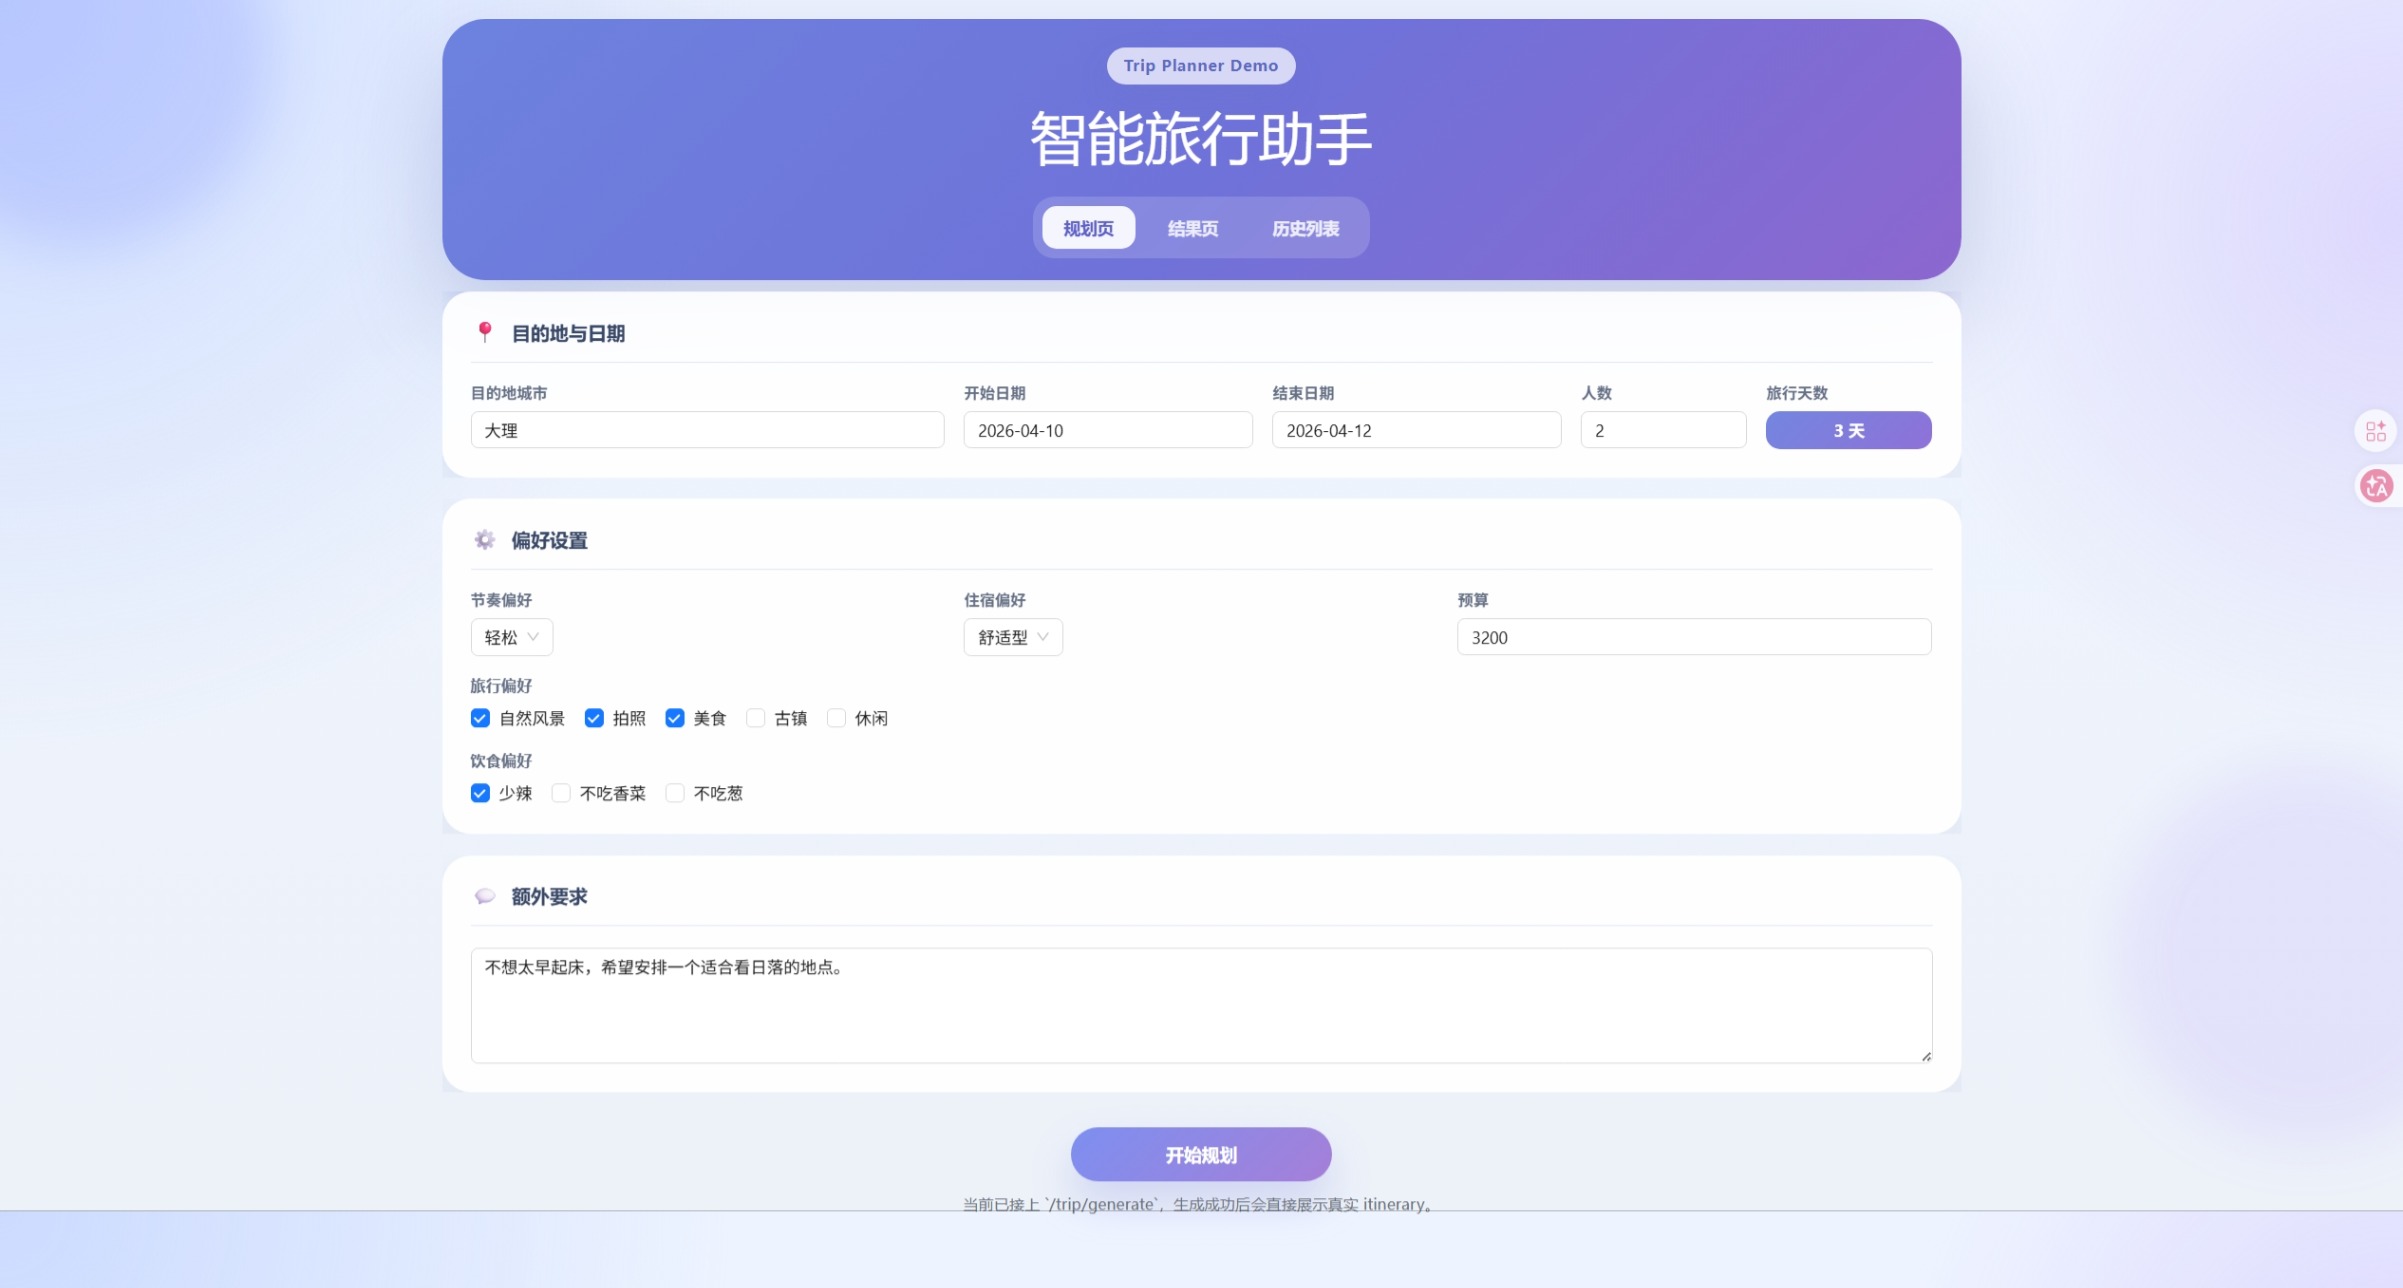Click the gear icon beside 偏好设置
Viewport: 2403px width, 1288px height.
click(485, 540)
